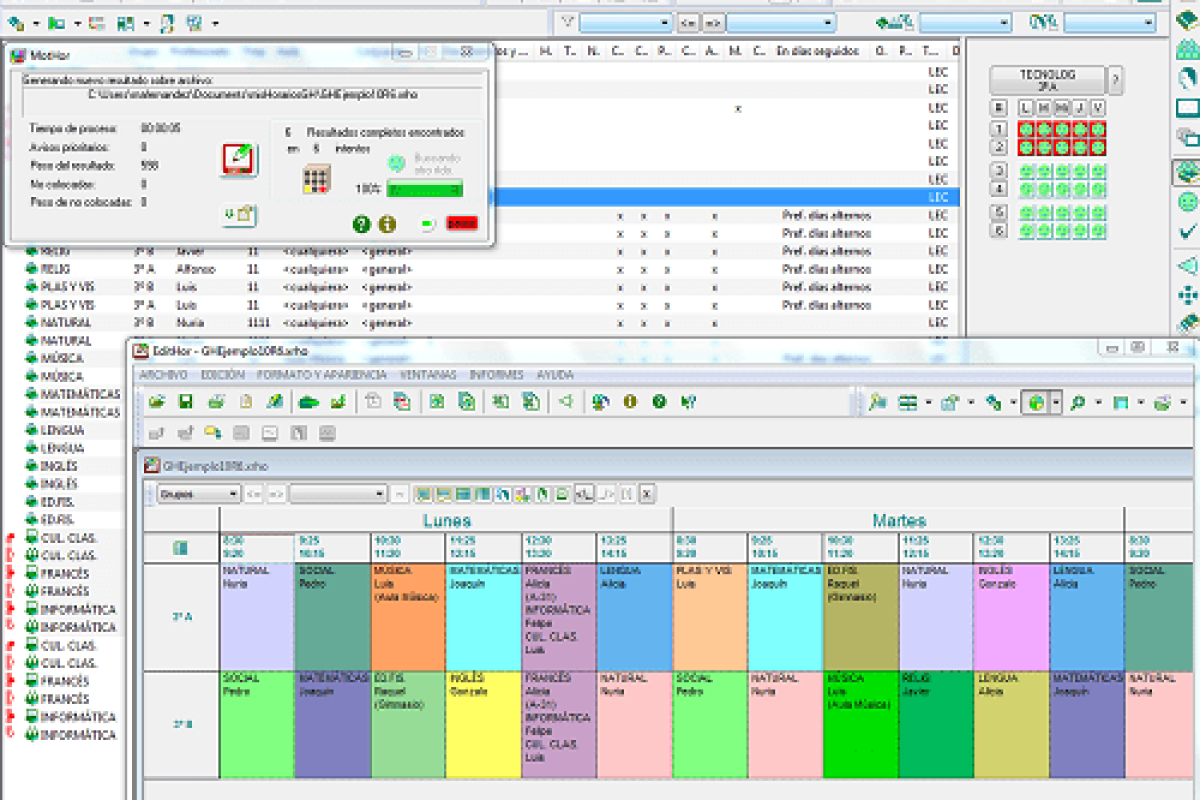1200x800 pixels.
Task: Toggle hour row 6 in preference grid
Action: coord(999,230)
